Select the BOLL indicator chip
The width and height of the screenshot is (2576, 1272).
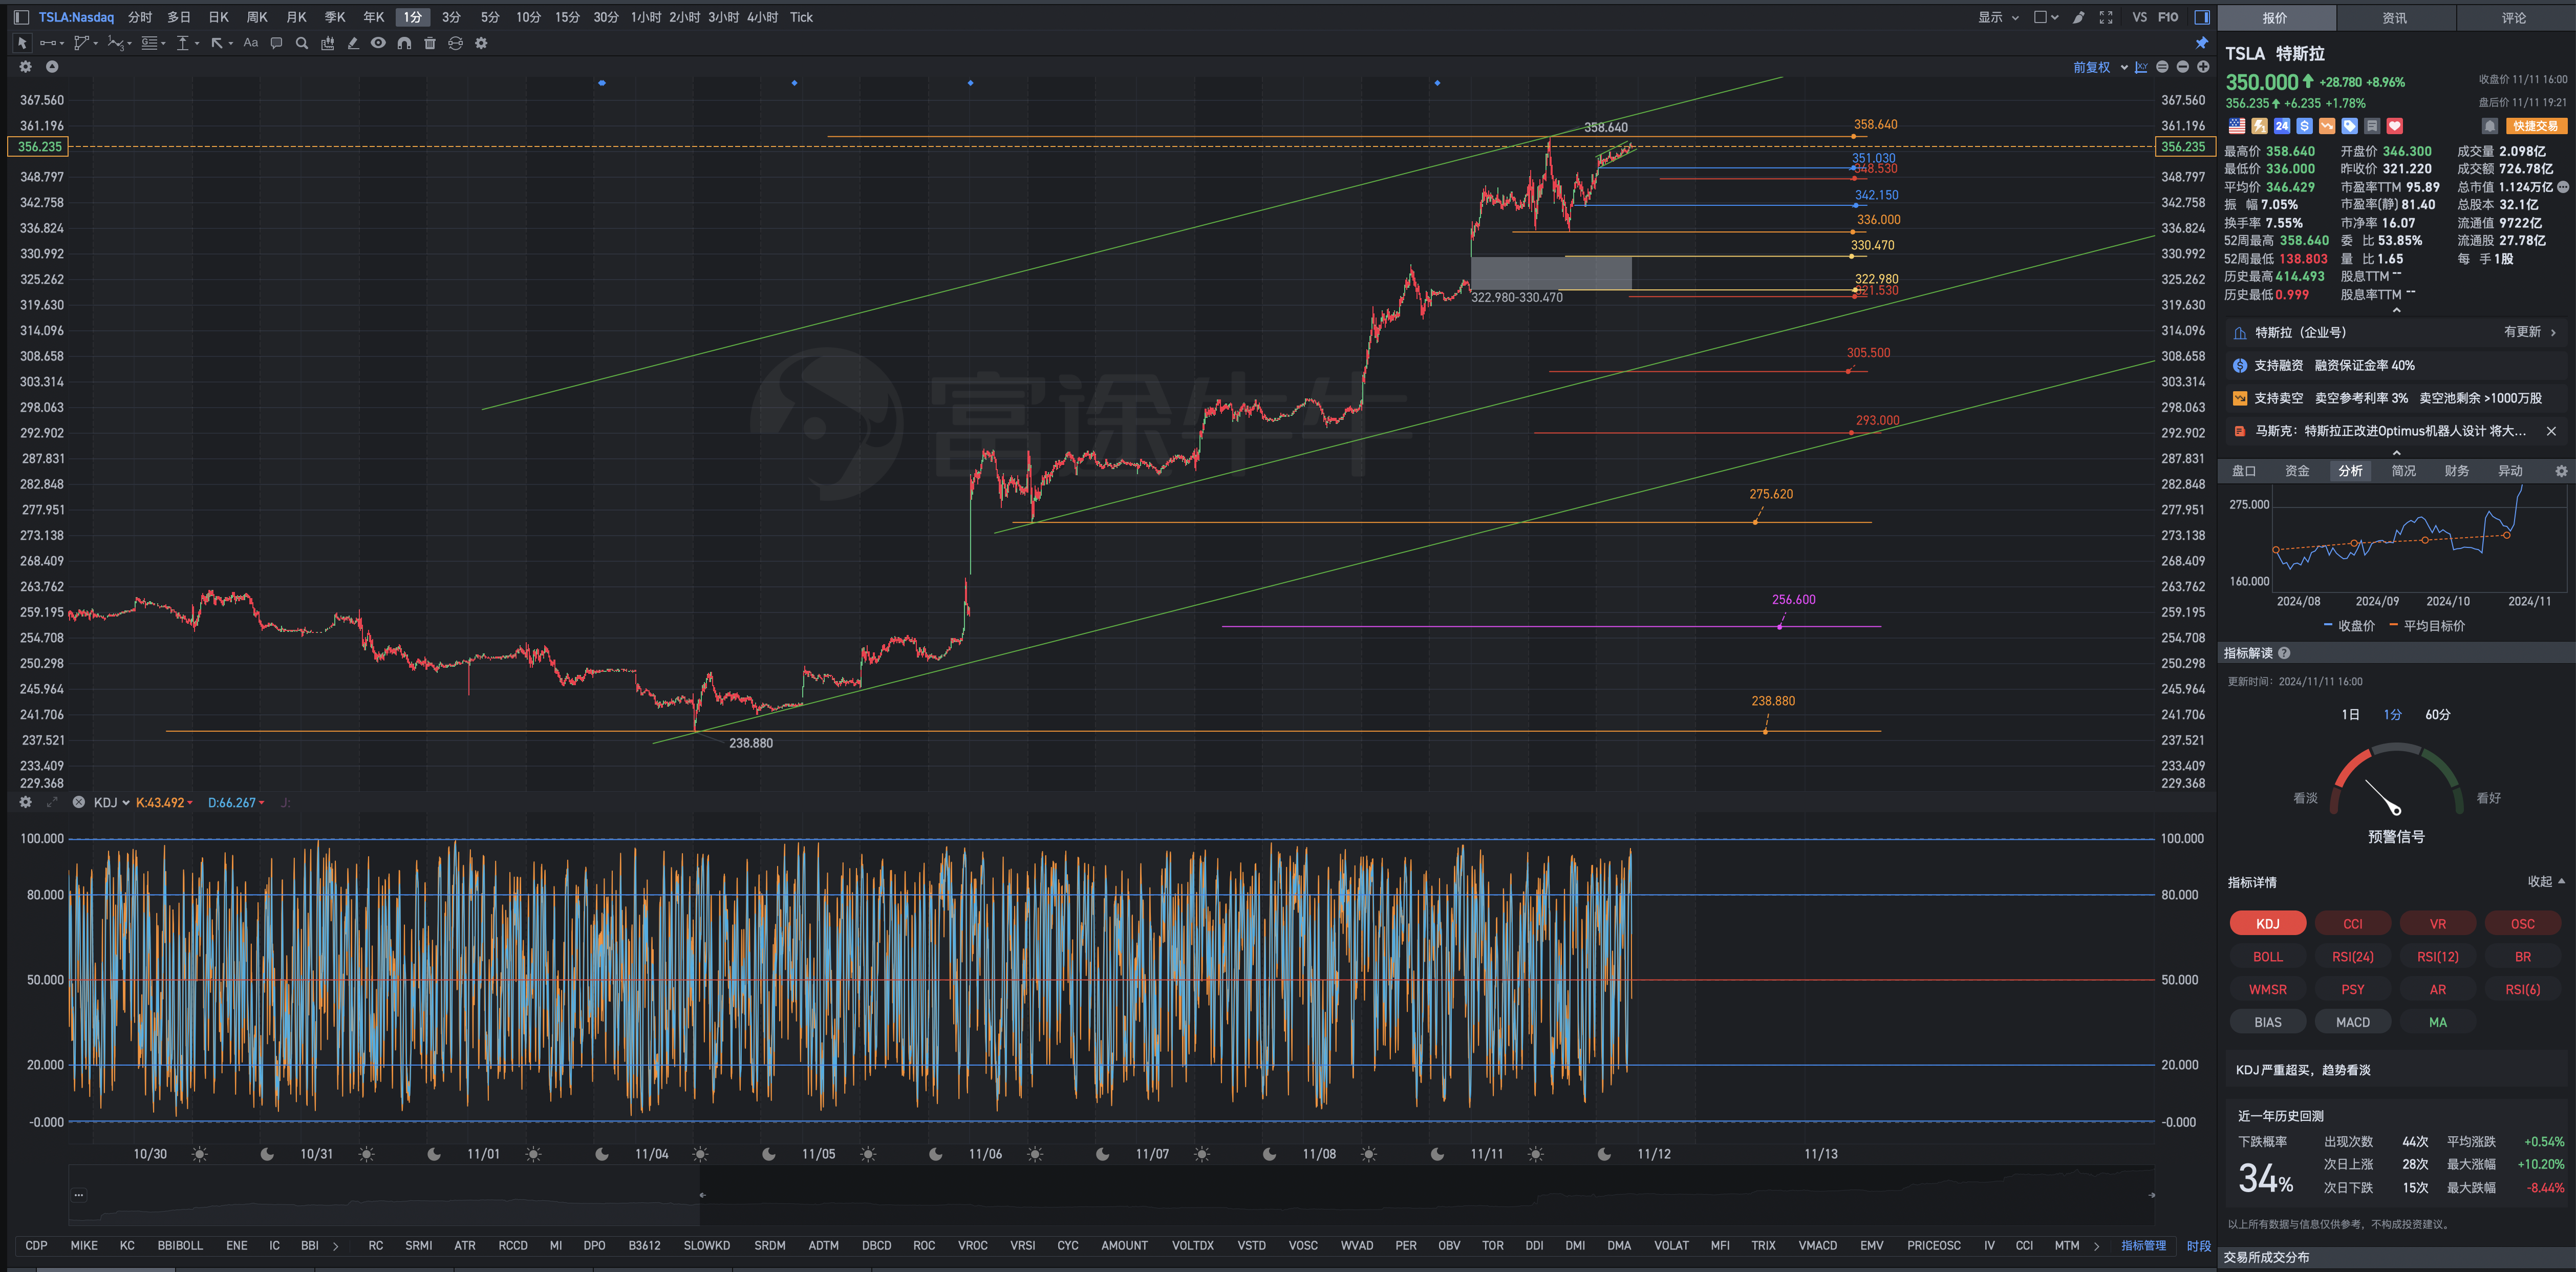(x=2267, y=957)
